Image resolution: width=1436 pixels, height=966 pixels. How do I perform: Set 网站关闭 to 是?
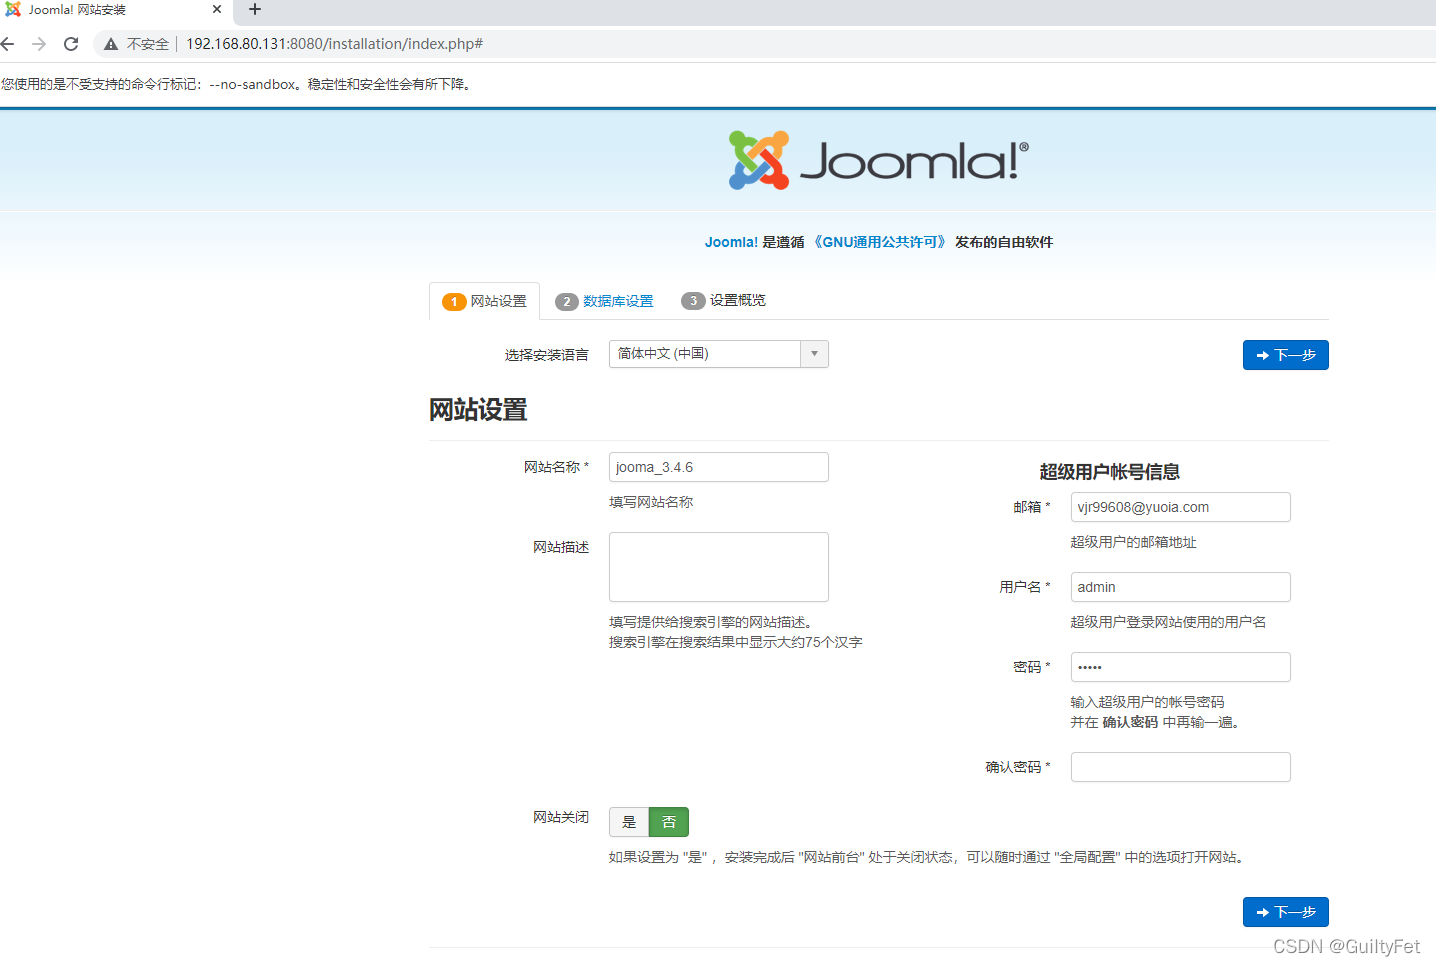pyautogui.click(x=629, y=822)
